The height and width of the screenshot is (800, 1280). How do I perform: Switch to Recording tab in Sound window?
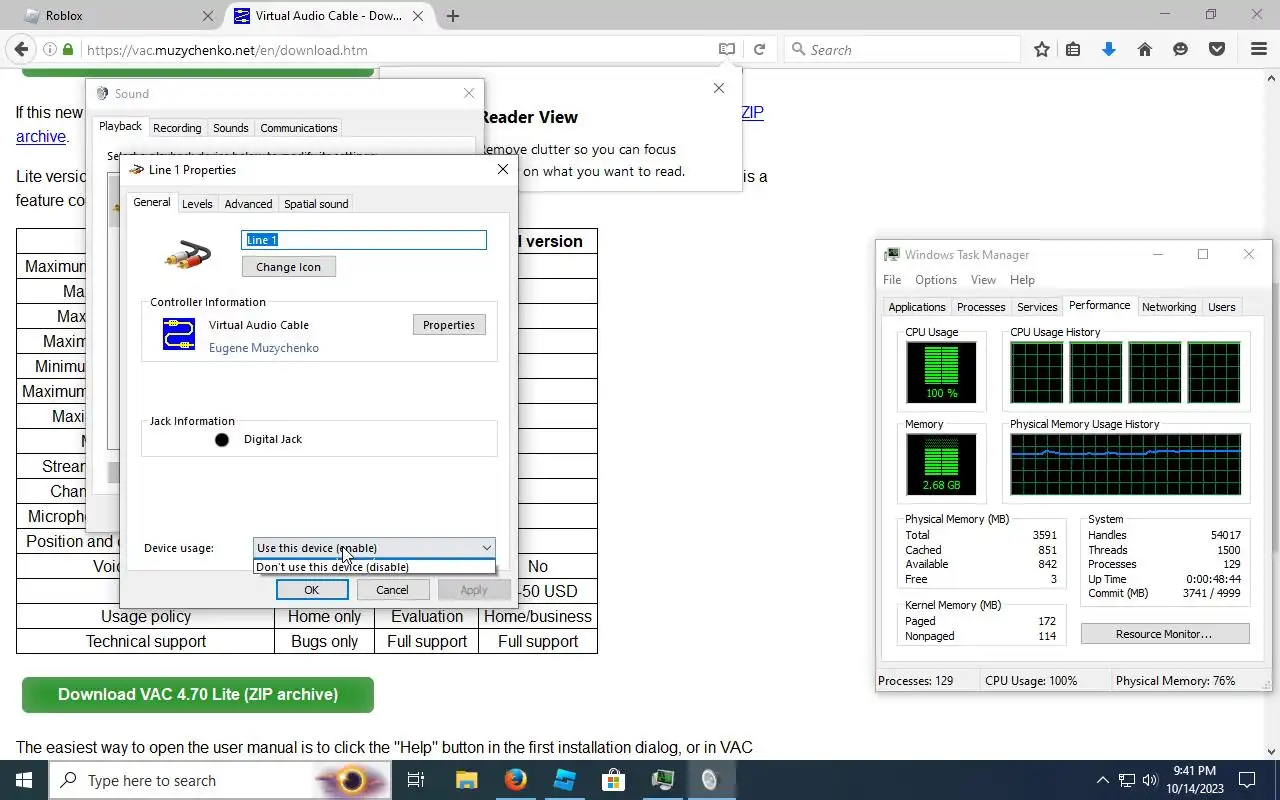point(177,128)
